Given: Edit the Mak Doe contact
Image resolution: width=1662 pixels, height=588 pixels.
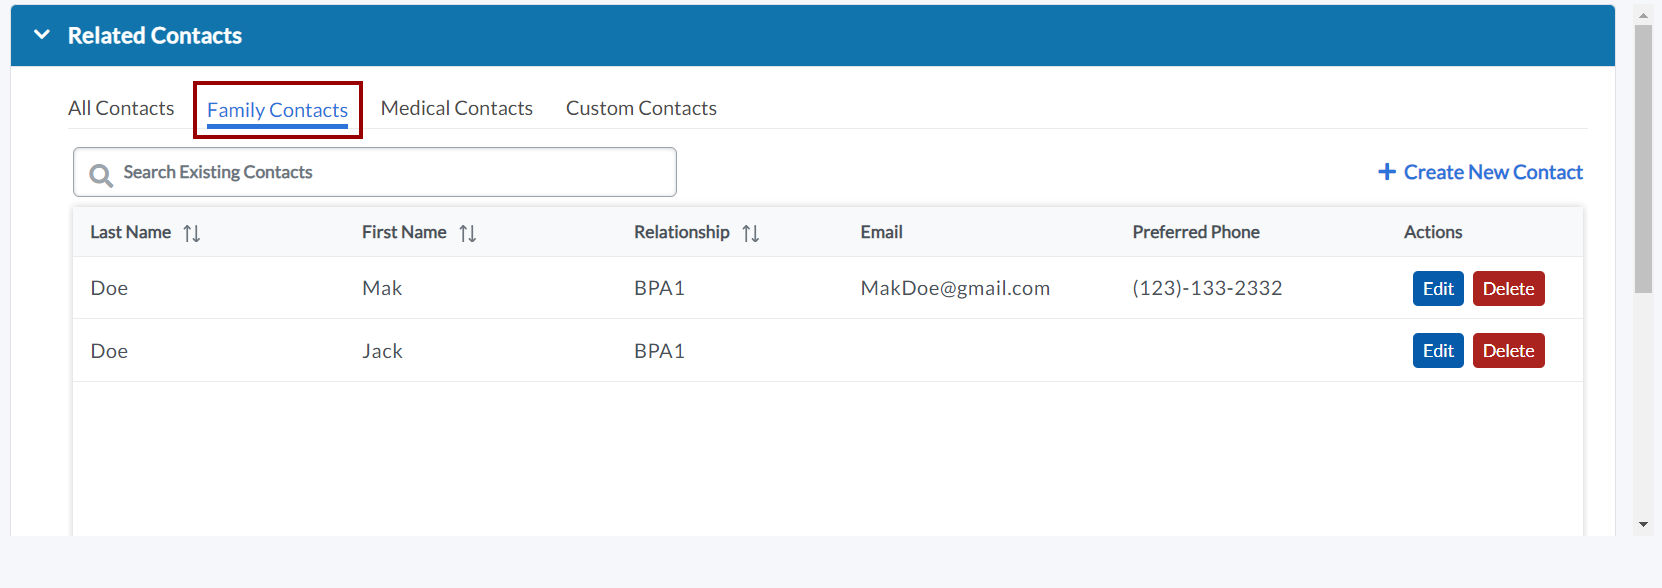Looking at the screenshot, I should tap(1438, 289).
